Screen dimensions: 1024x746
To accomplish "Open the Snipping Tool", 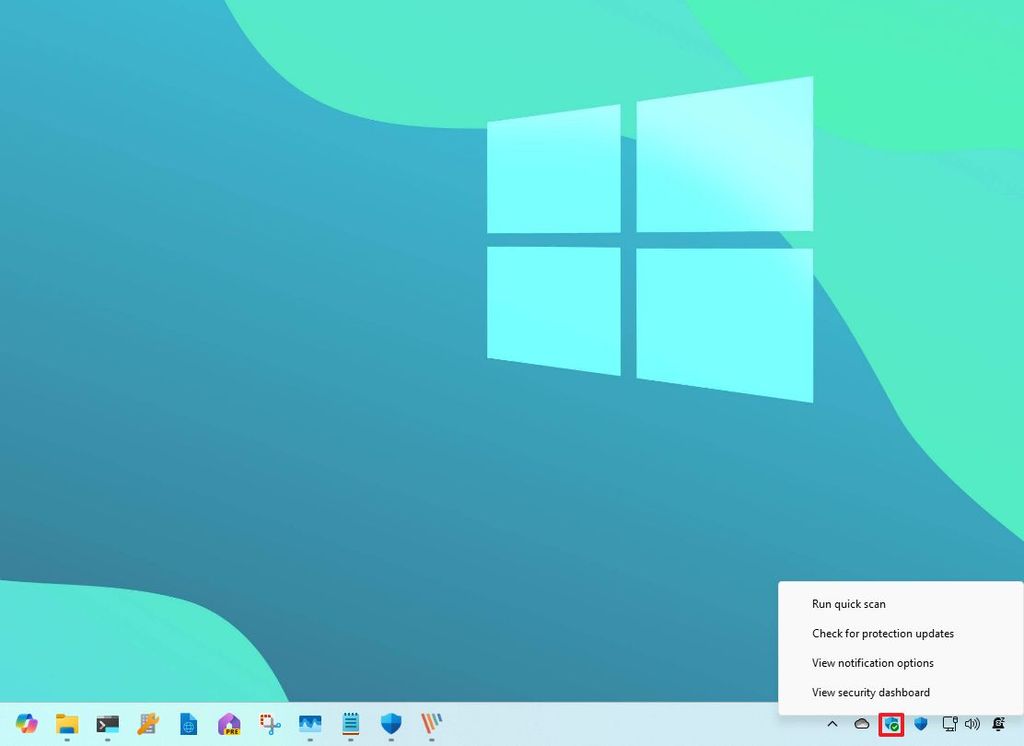I will (268, 724).
